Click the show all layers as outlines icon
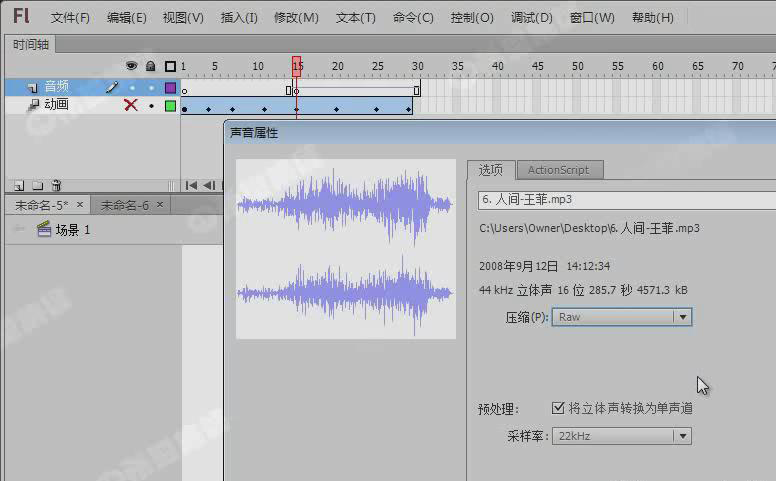776x481 pixels. [170, 67]
